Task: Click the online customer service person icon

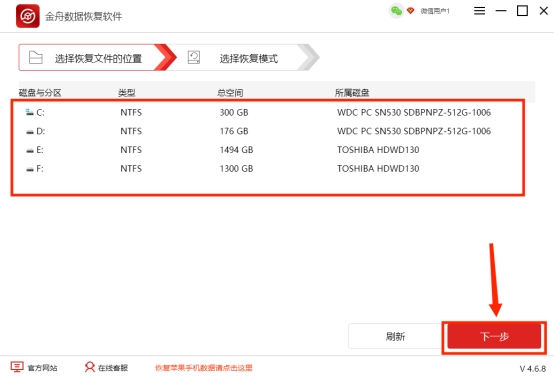Action: point(90,367)
